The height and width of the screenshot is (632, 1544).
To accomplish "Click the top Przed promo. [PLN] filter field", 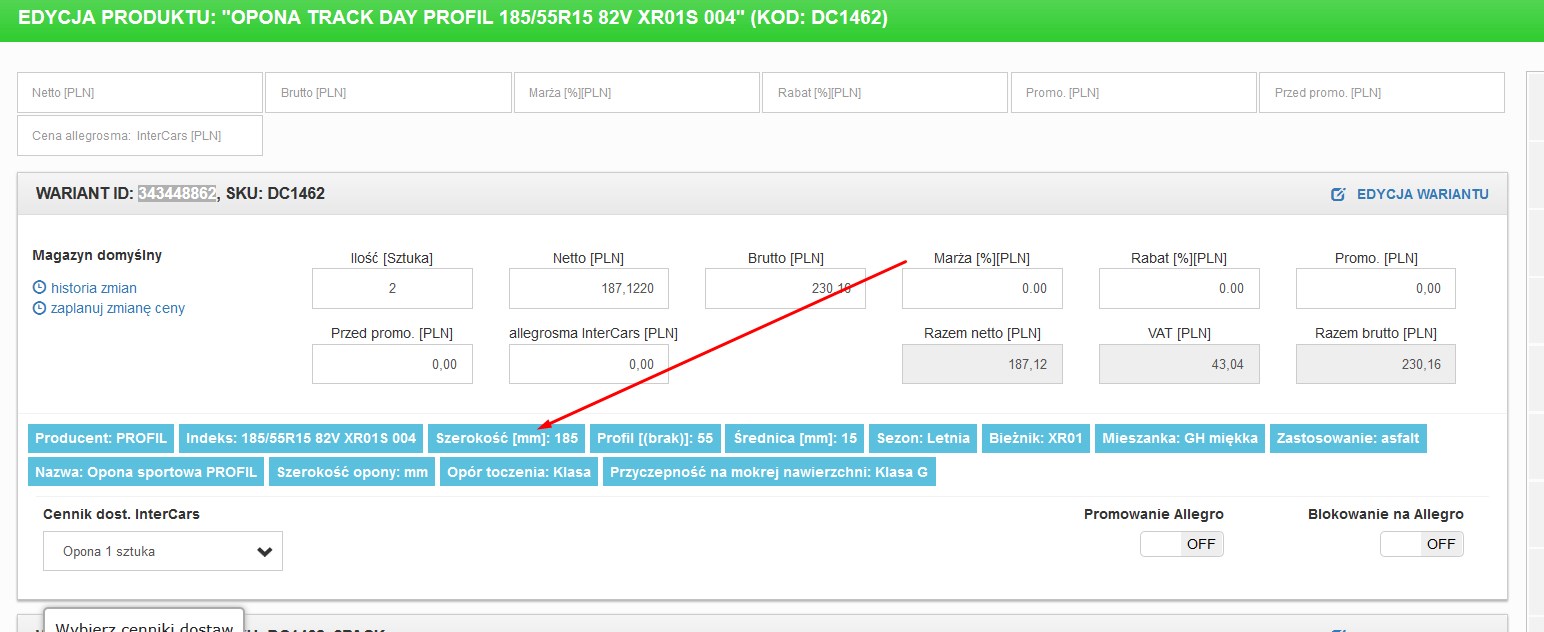I will (x=1381, y=93).
